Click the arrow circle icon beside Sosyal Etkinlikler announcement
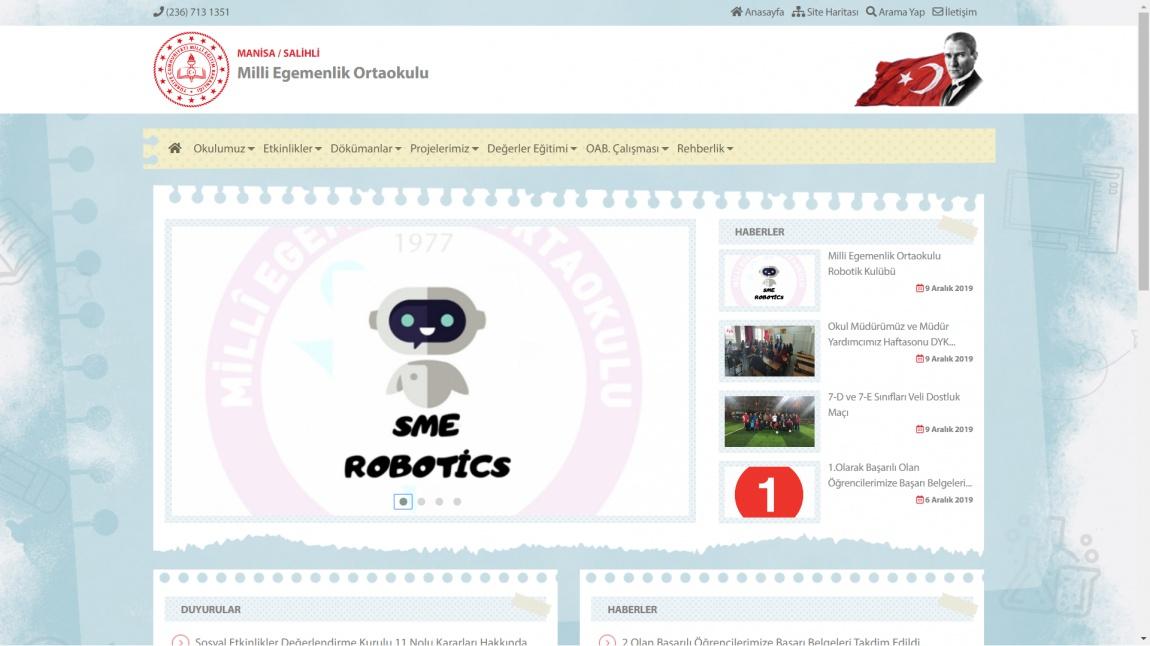 point(180,642)
